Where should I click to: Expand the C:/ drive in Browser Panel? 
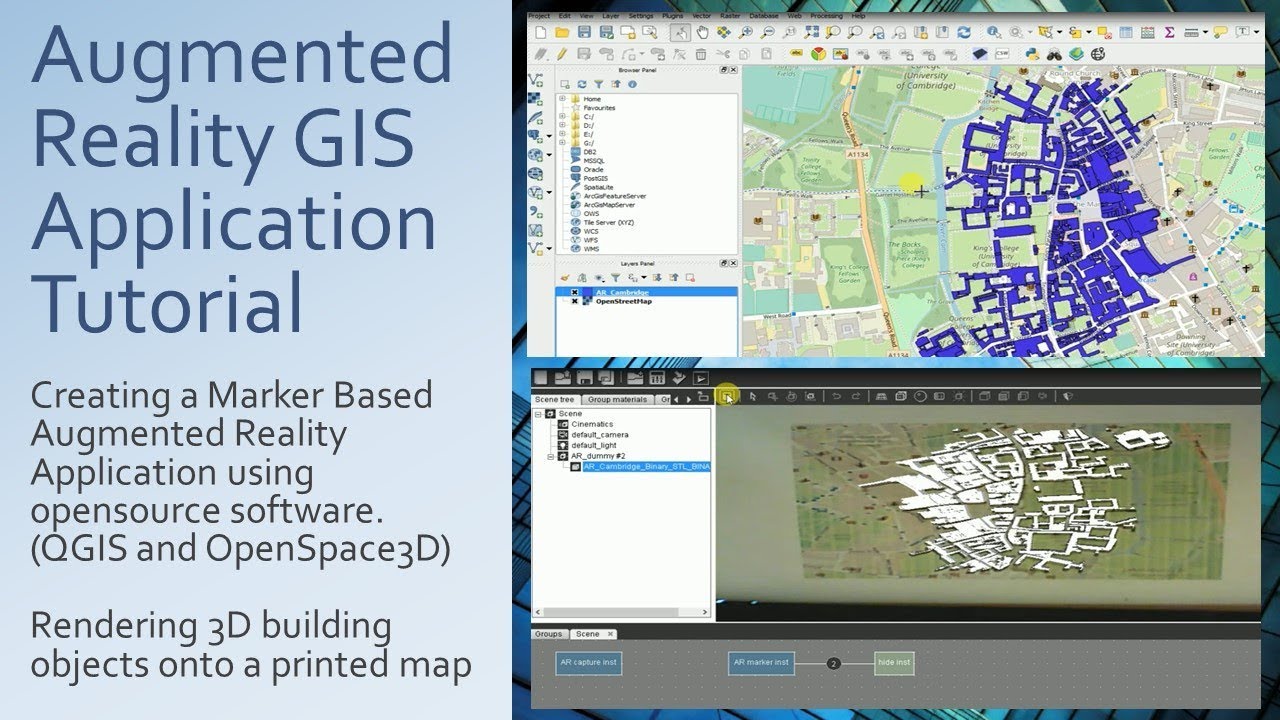(563, 116)
